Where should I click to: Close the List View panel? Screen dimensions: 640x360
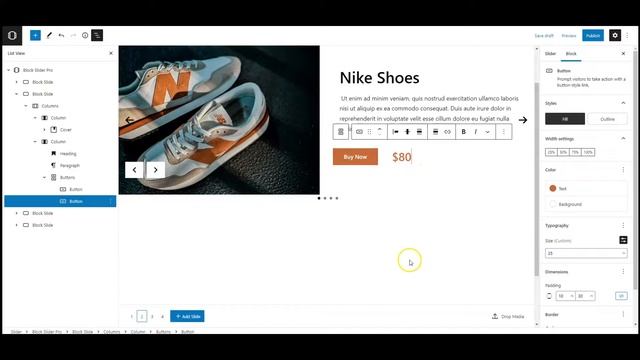111,53
